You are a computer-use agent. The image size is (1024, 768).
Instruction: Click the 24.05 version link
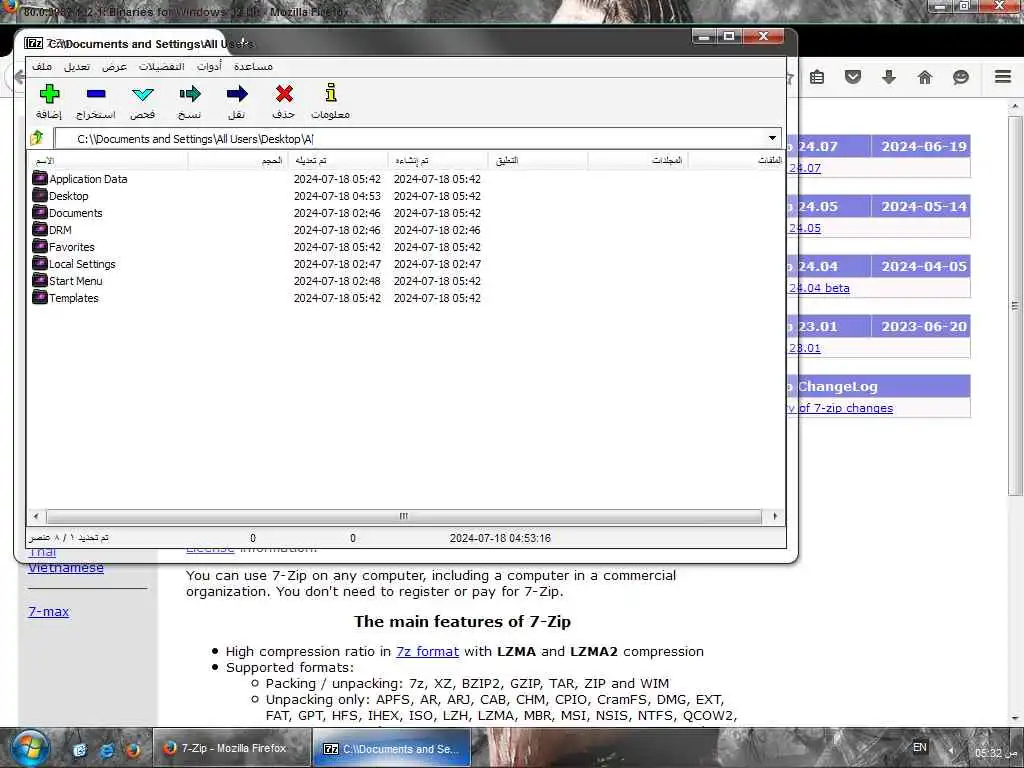pyautogui.click(x=805, y=228)
